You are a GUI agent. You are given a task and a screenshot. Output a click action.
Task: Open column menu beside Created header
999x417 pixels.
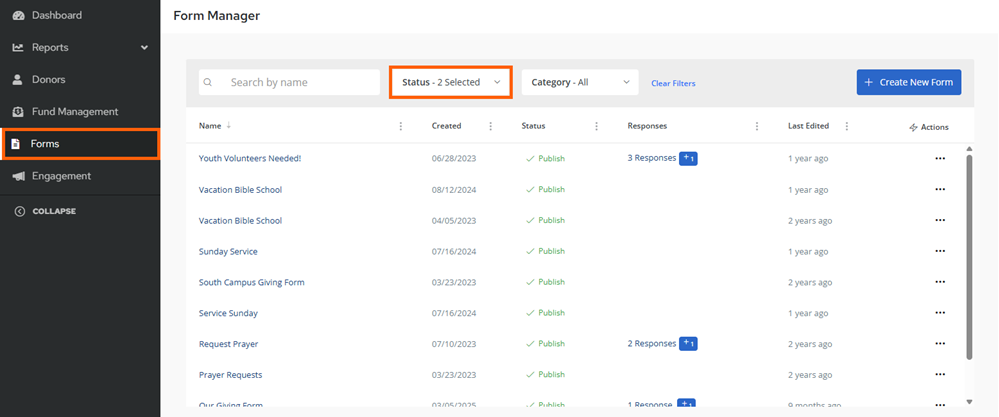[x=490, y=126]
